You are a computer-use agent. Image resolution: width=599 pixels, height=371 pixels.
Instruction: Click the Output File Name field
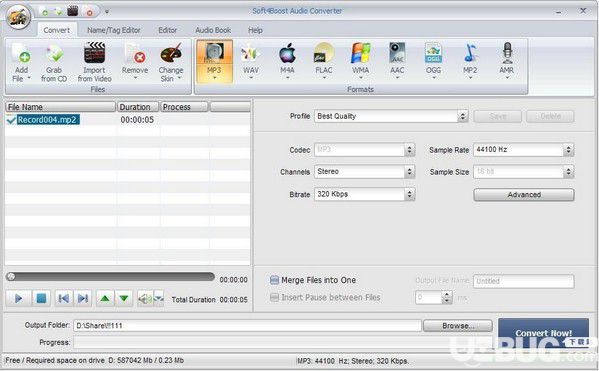[x=523, y=281]
